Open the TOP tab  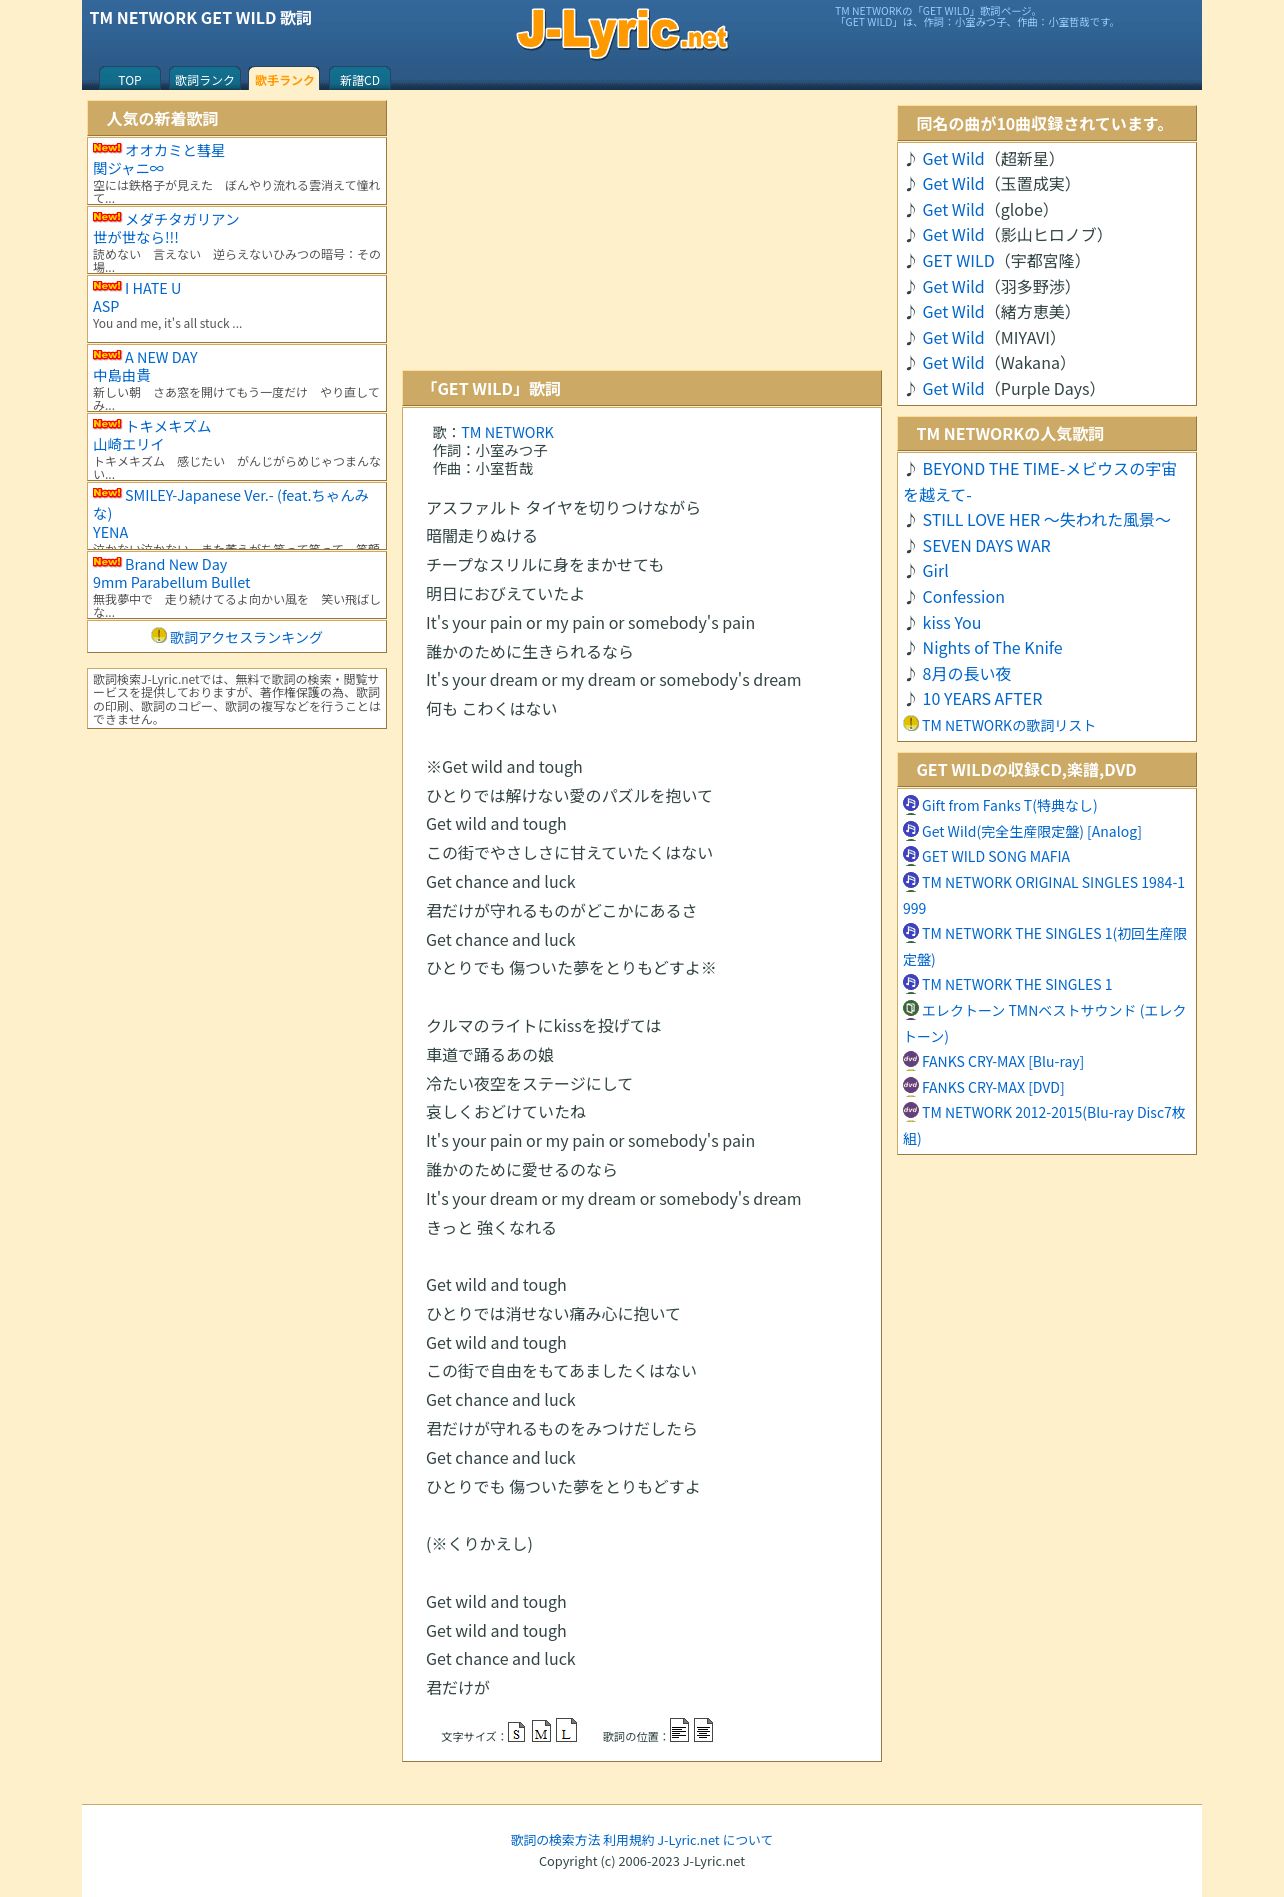[x=130, y=79]
